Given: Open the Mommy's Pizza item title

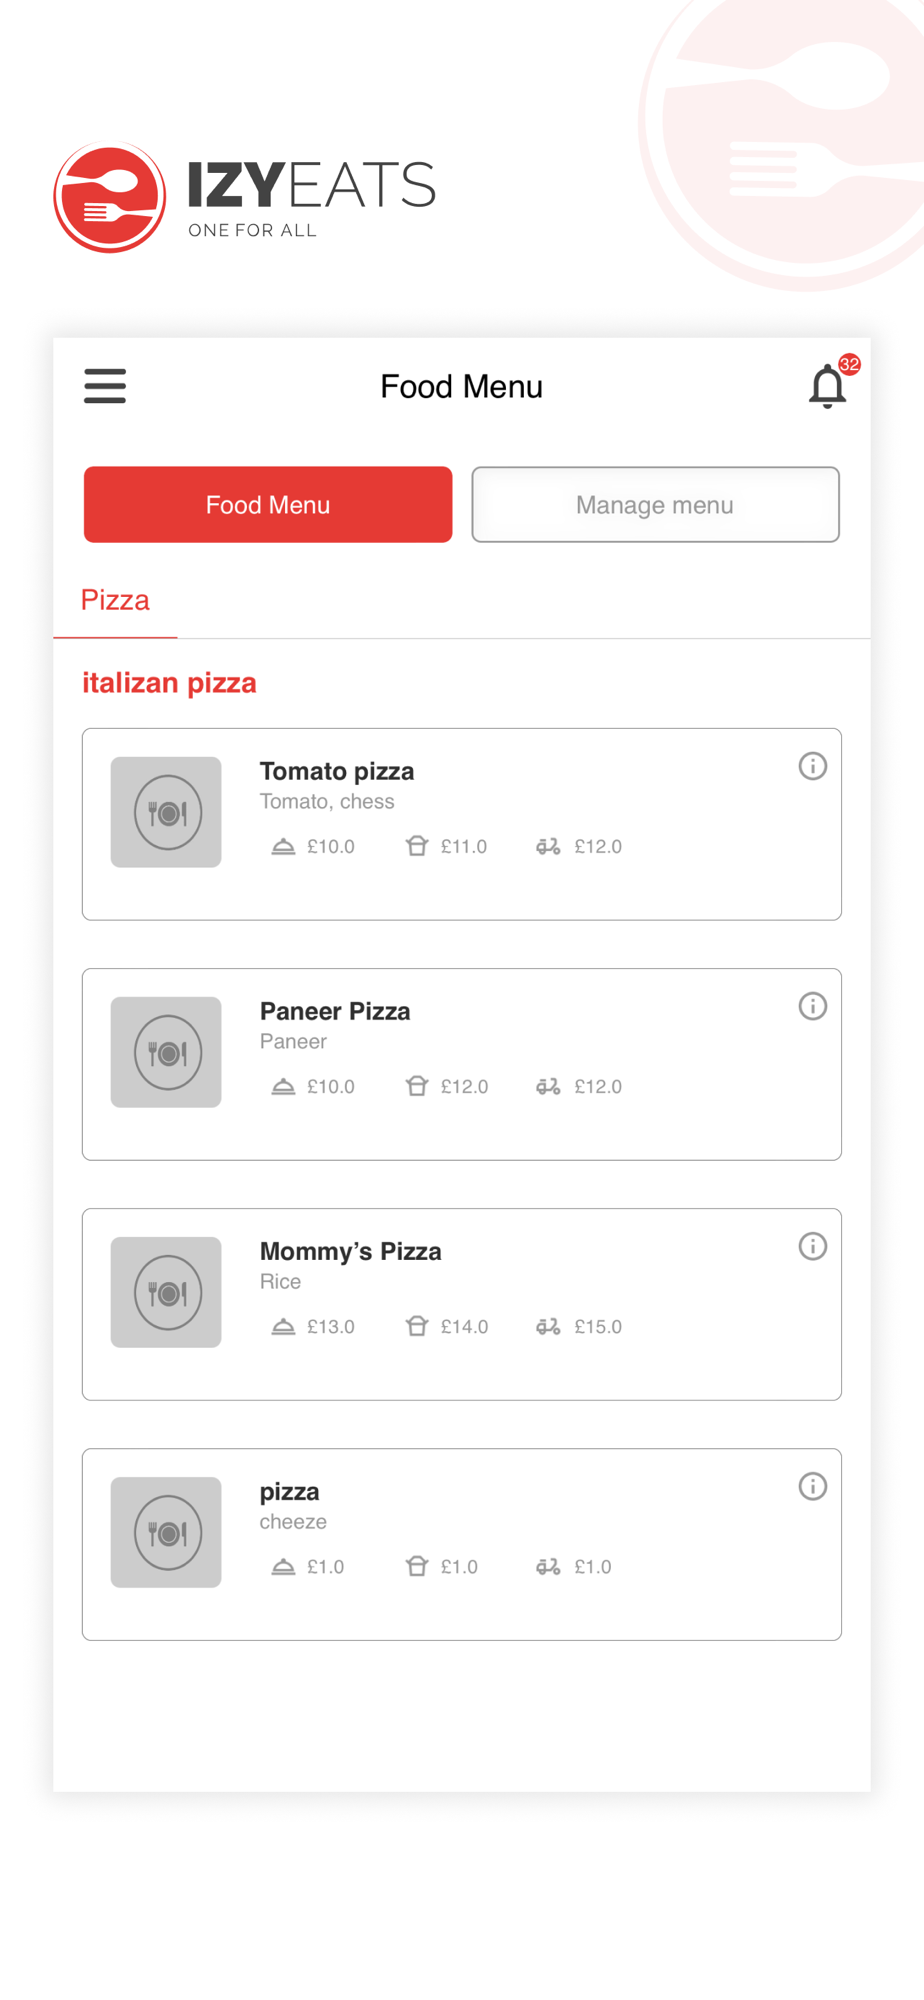Looking at the screenshot, I should [351, 1252].
